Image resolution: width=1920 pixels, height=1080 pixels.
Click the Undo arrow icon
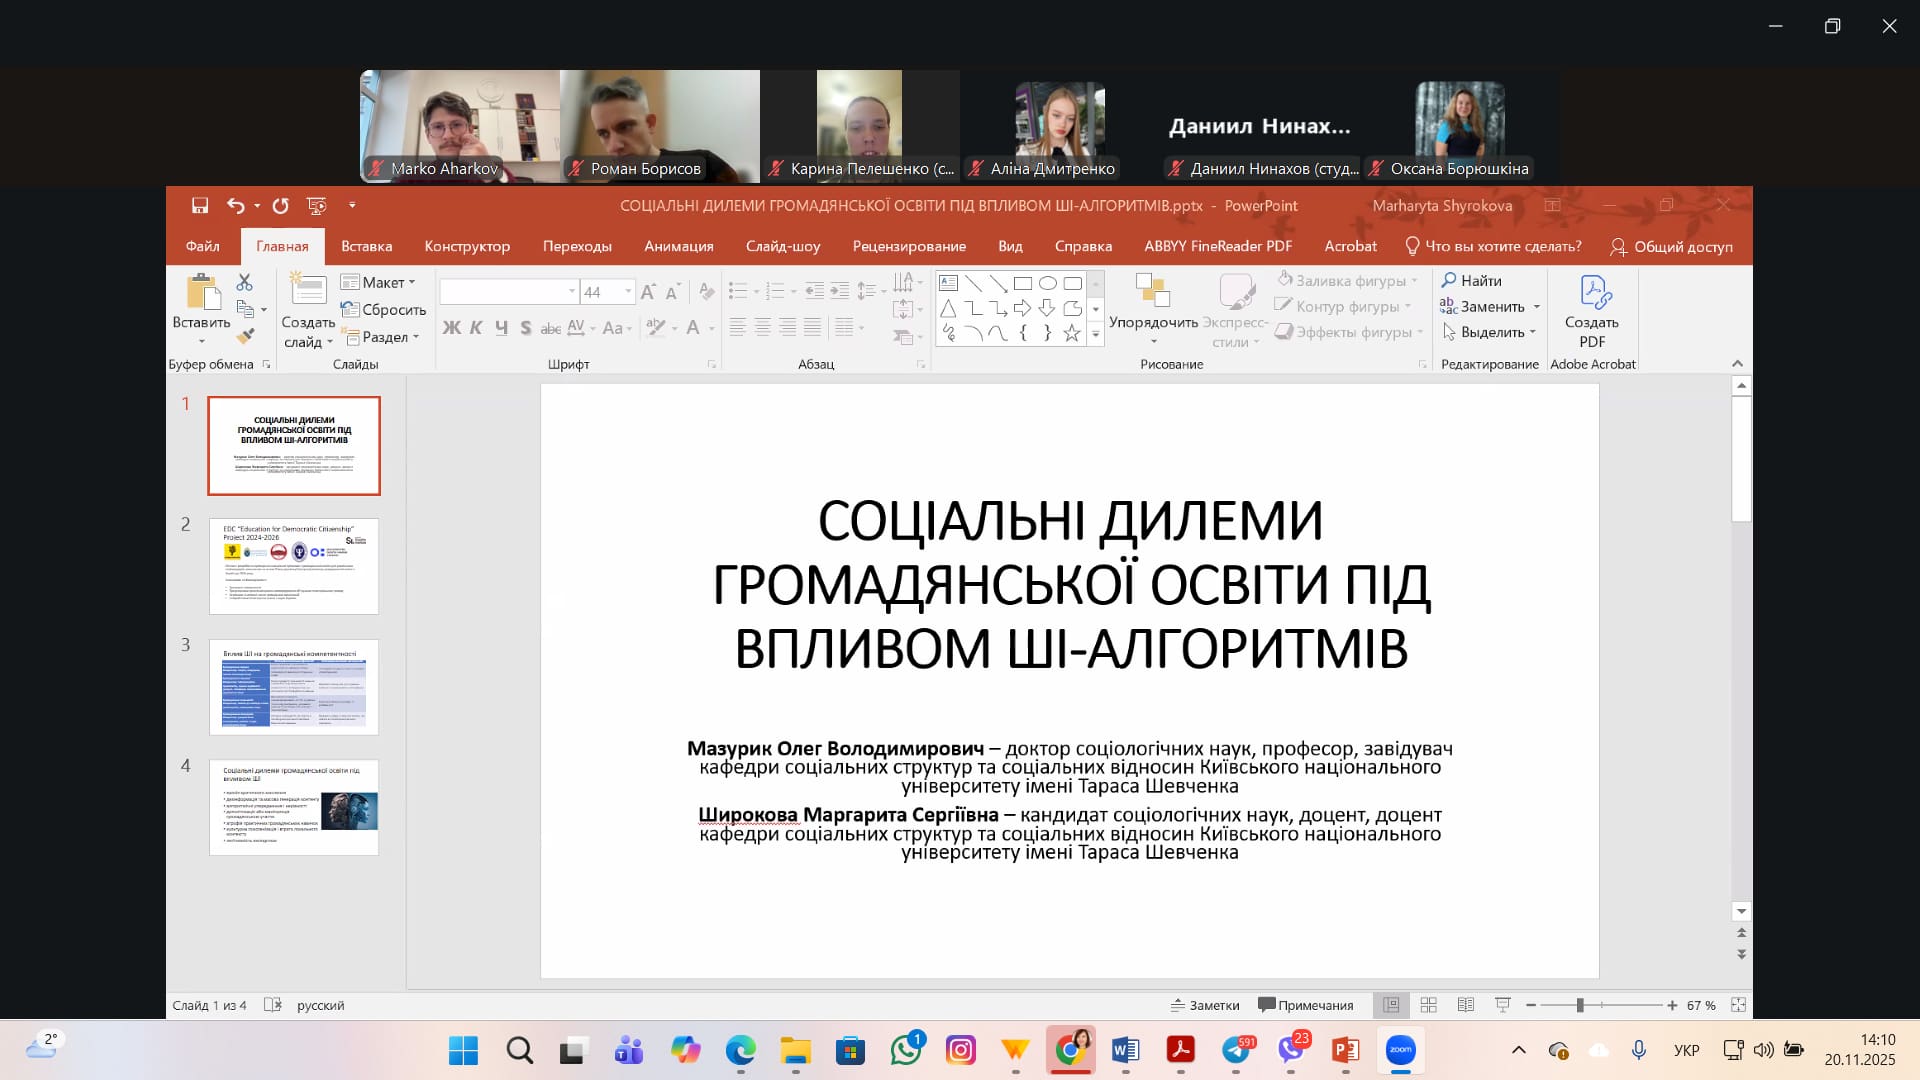click(235, 206)
